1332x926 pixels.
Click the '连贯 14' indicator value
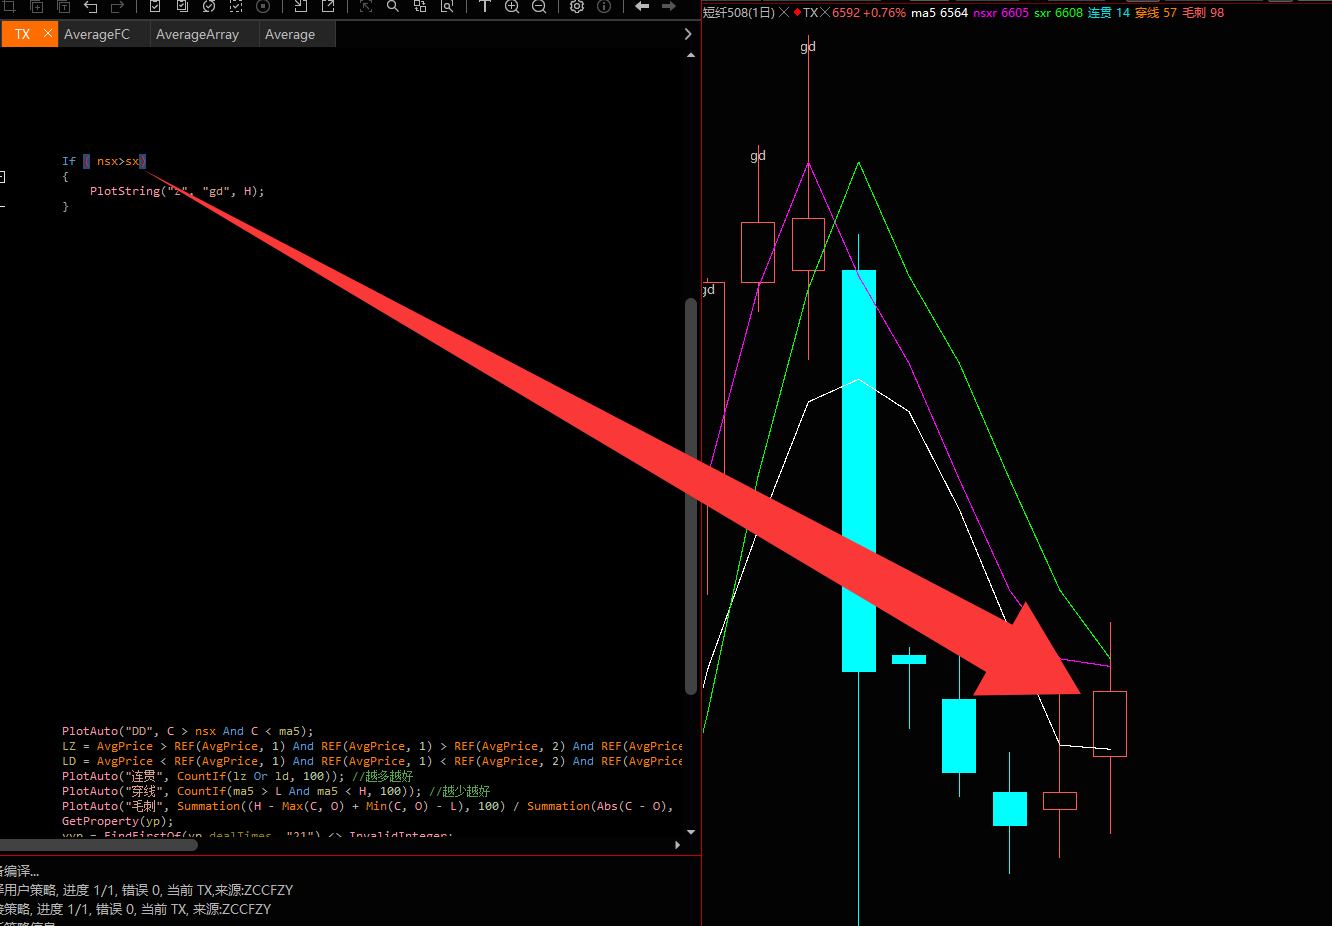[x=1109, y=13]
